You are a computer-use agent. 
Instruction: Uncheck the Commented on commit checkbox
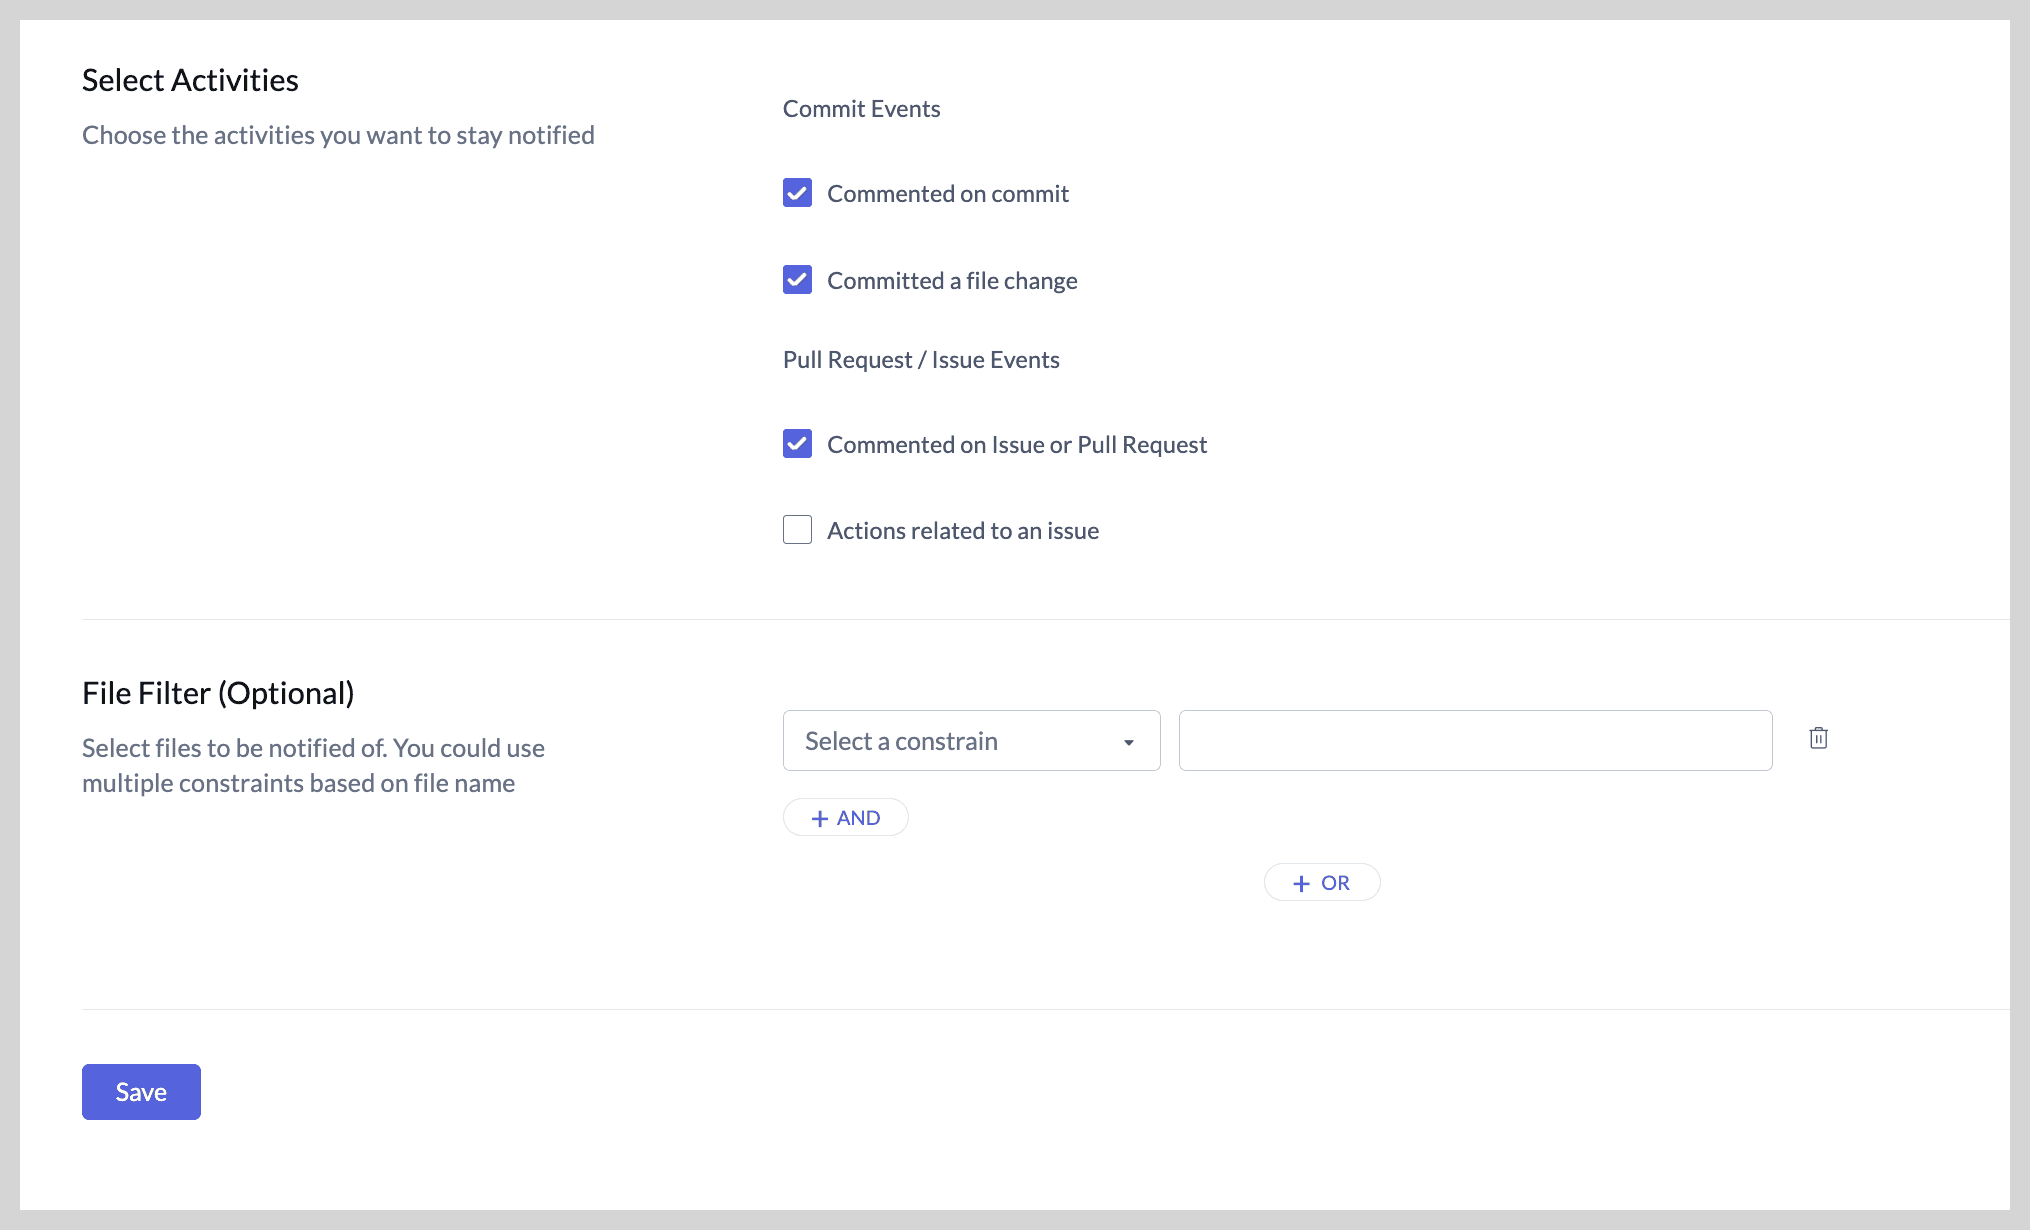[x=797, y=193]
